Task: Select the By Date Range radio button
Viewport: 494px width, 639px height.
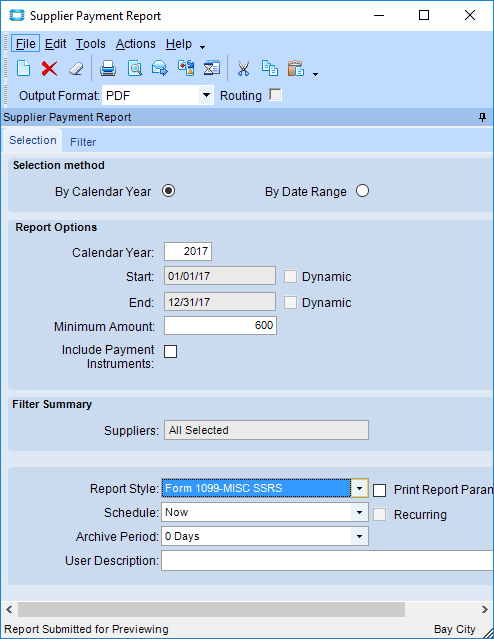Action: [x=362, y=191]
